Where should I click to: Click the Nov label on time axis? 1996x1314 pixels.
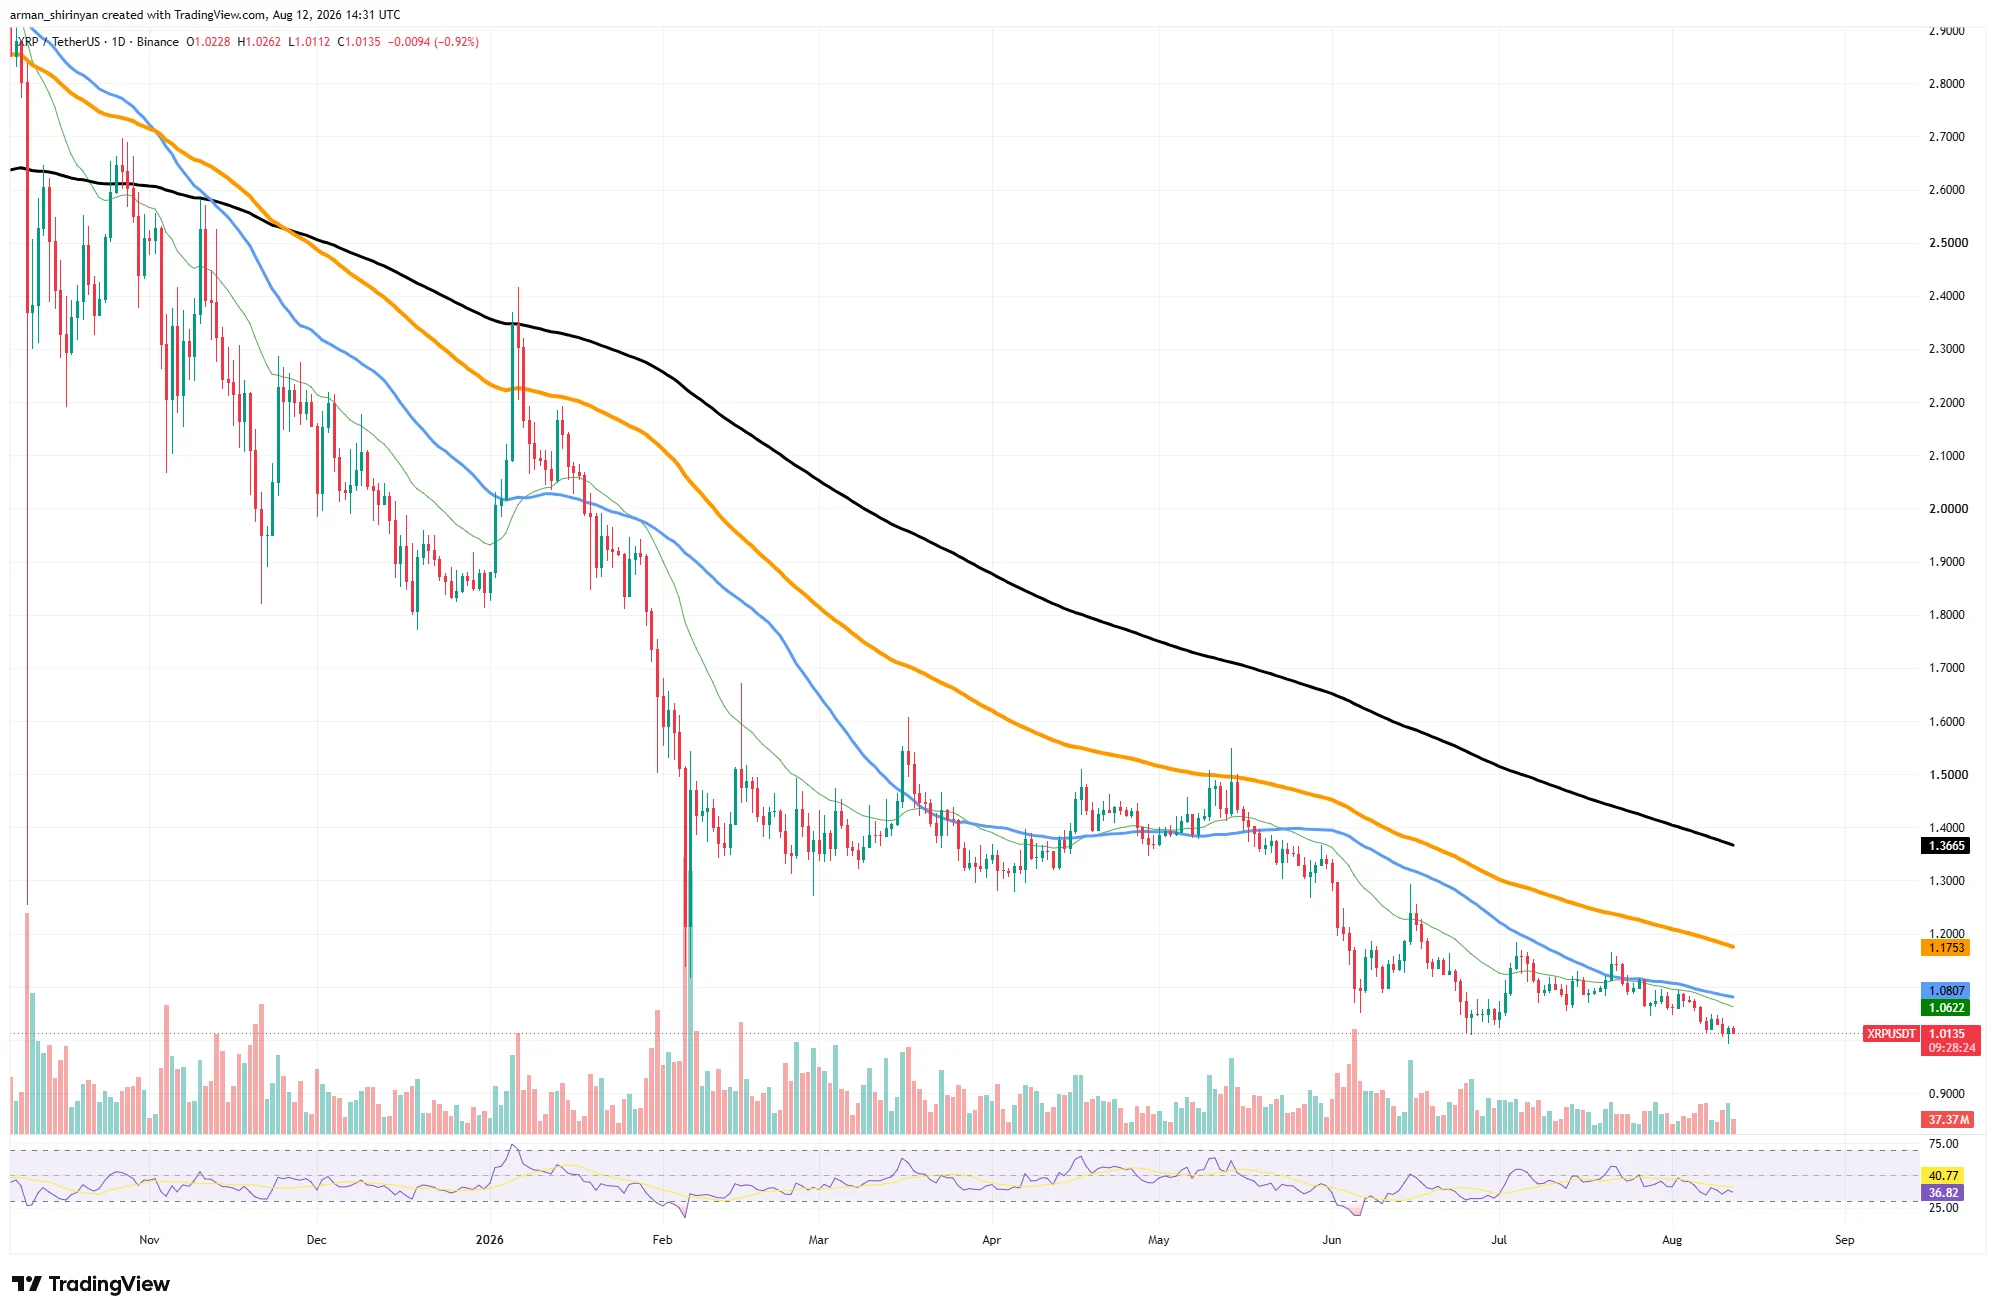tap(149, 1240)
